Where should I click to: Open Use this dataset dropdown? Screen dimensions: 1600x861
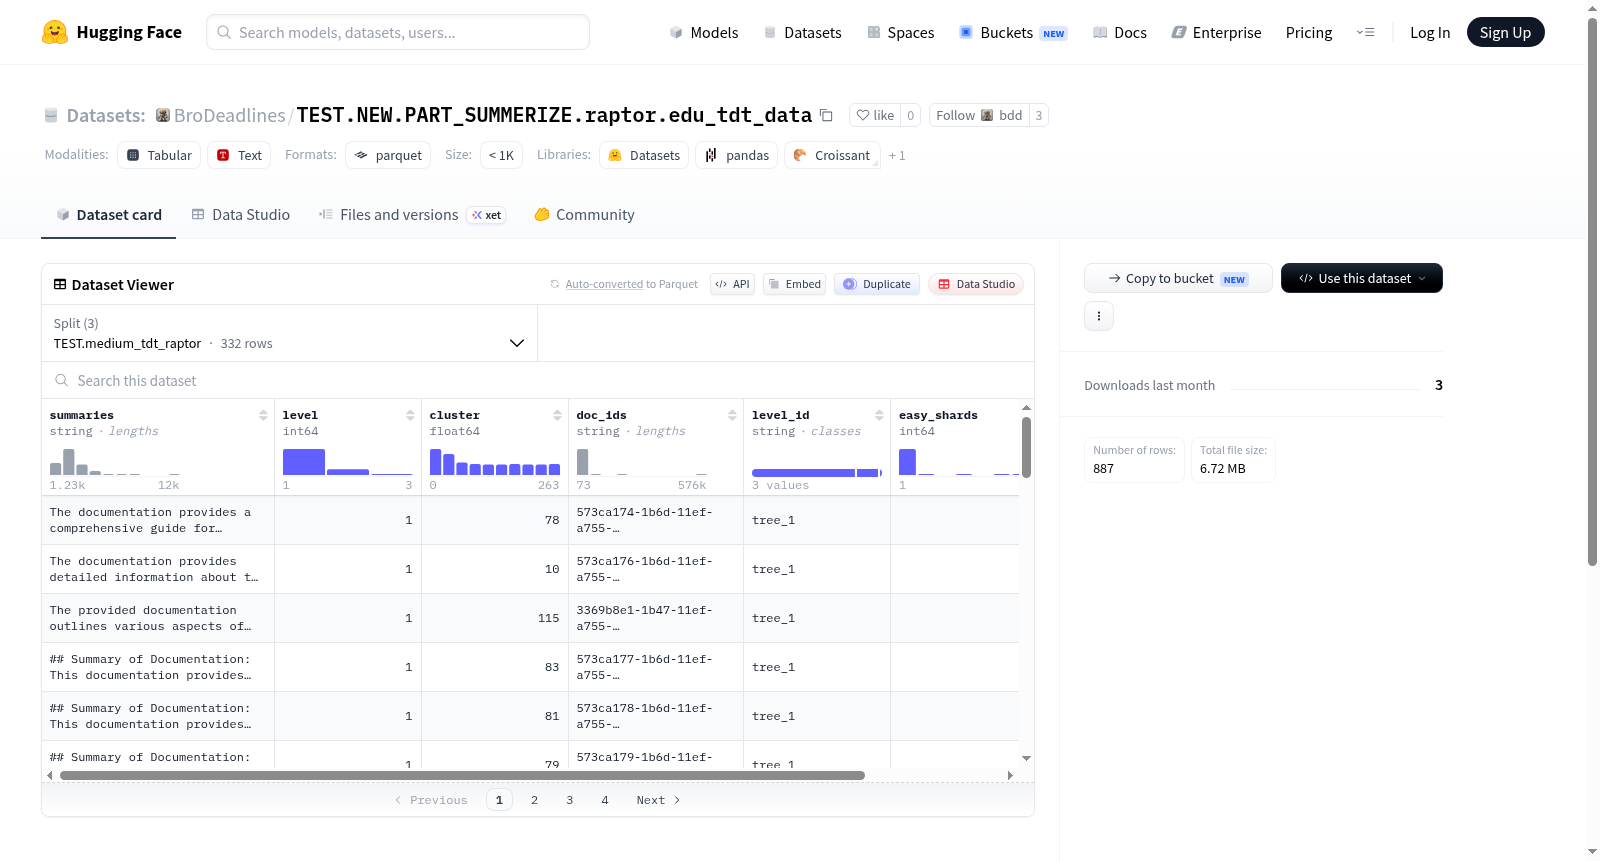[x=1362, y=278]
